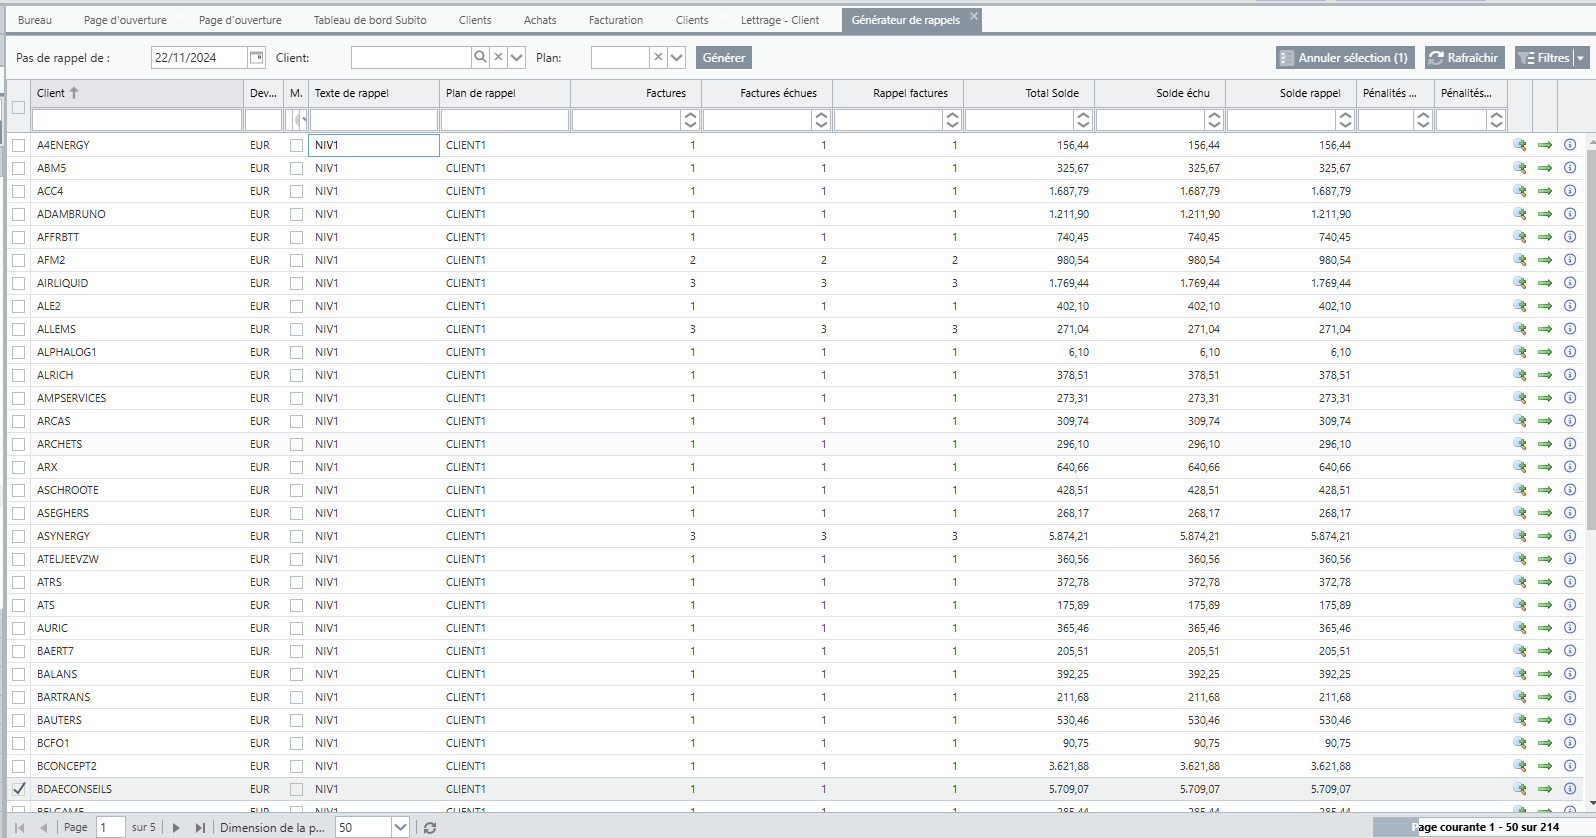Image resolution: width=1596 pixels, height=838 pixels.
Task: Click page number input field
Action: click(111, 828)
